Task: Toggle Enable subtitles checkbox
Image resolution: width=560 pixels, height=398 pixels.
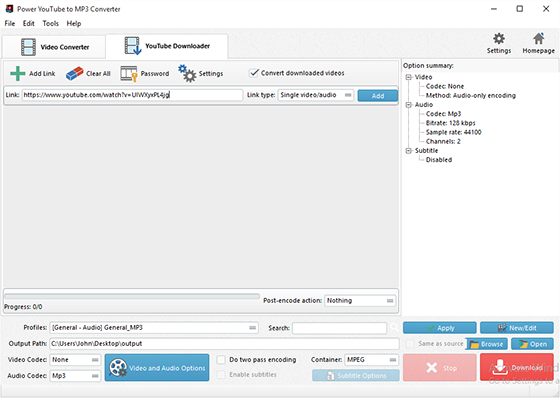Action: [221, 374]
